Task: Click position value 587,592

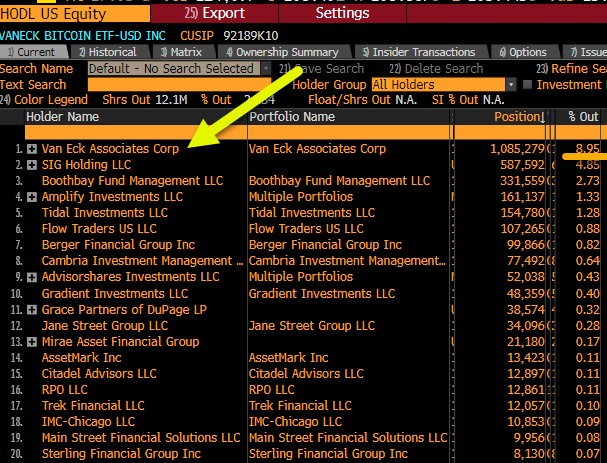Action: pyautogui.click(x=523, y=165)
